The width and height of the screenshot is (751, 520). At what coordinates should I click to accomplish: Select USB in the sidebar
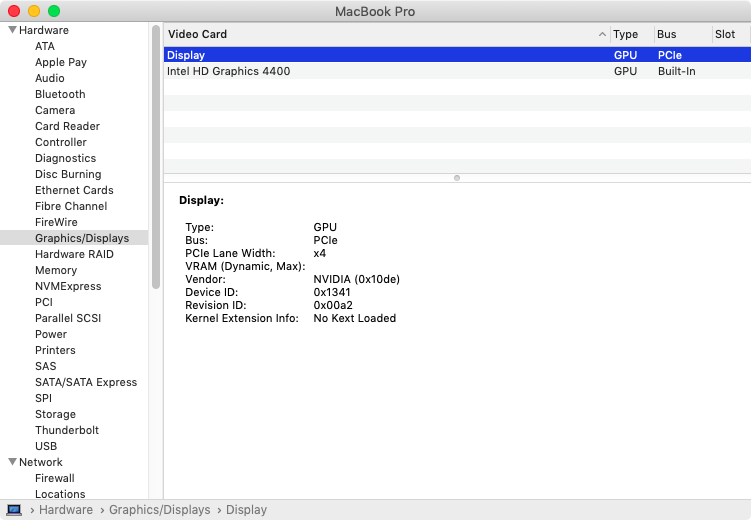[46, 446]
